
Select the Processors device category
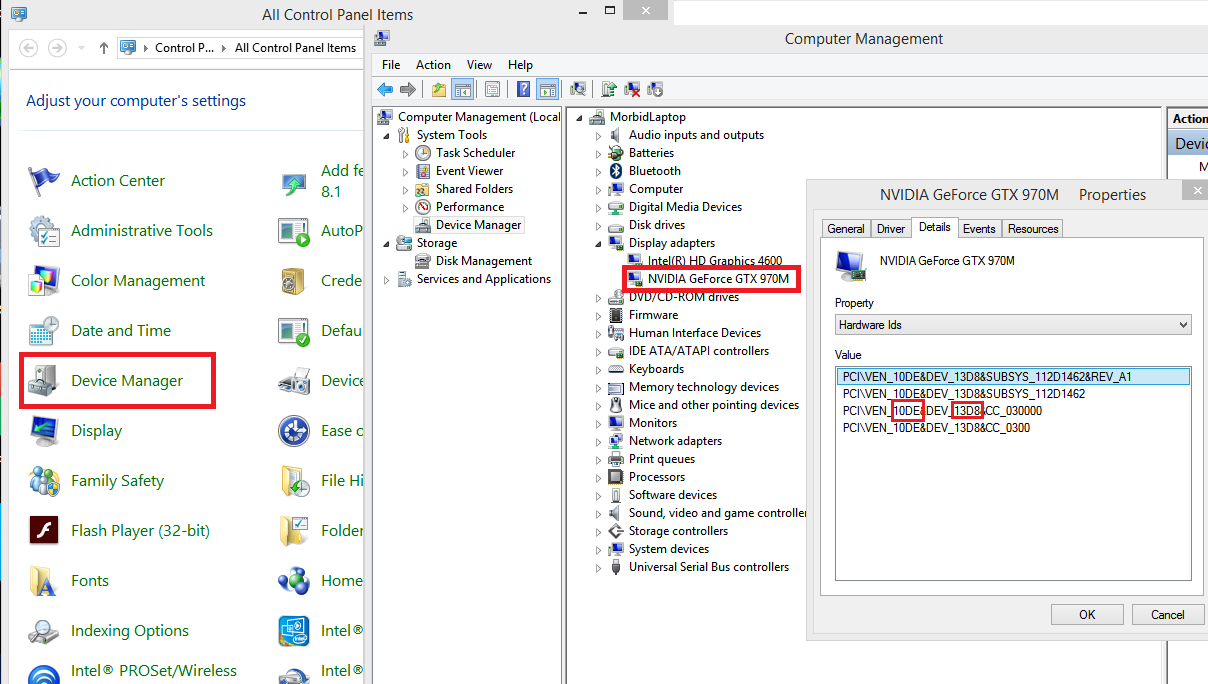click(657, 477)
